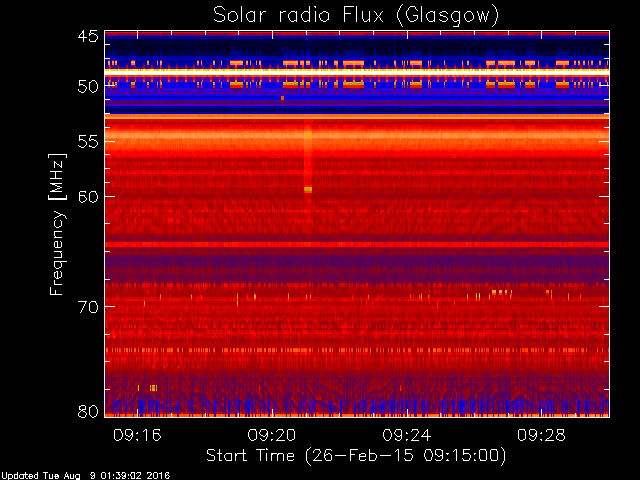Click the 55 frequency tick label

tap(88, 142)
